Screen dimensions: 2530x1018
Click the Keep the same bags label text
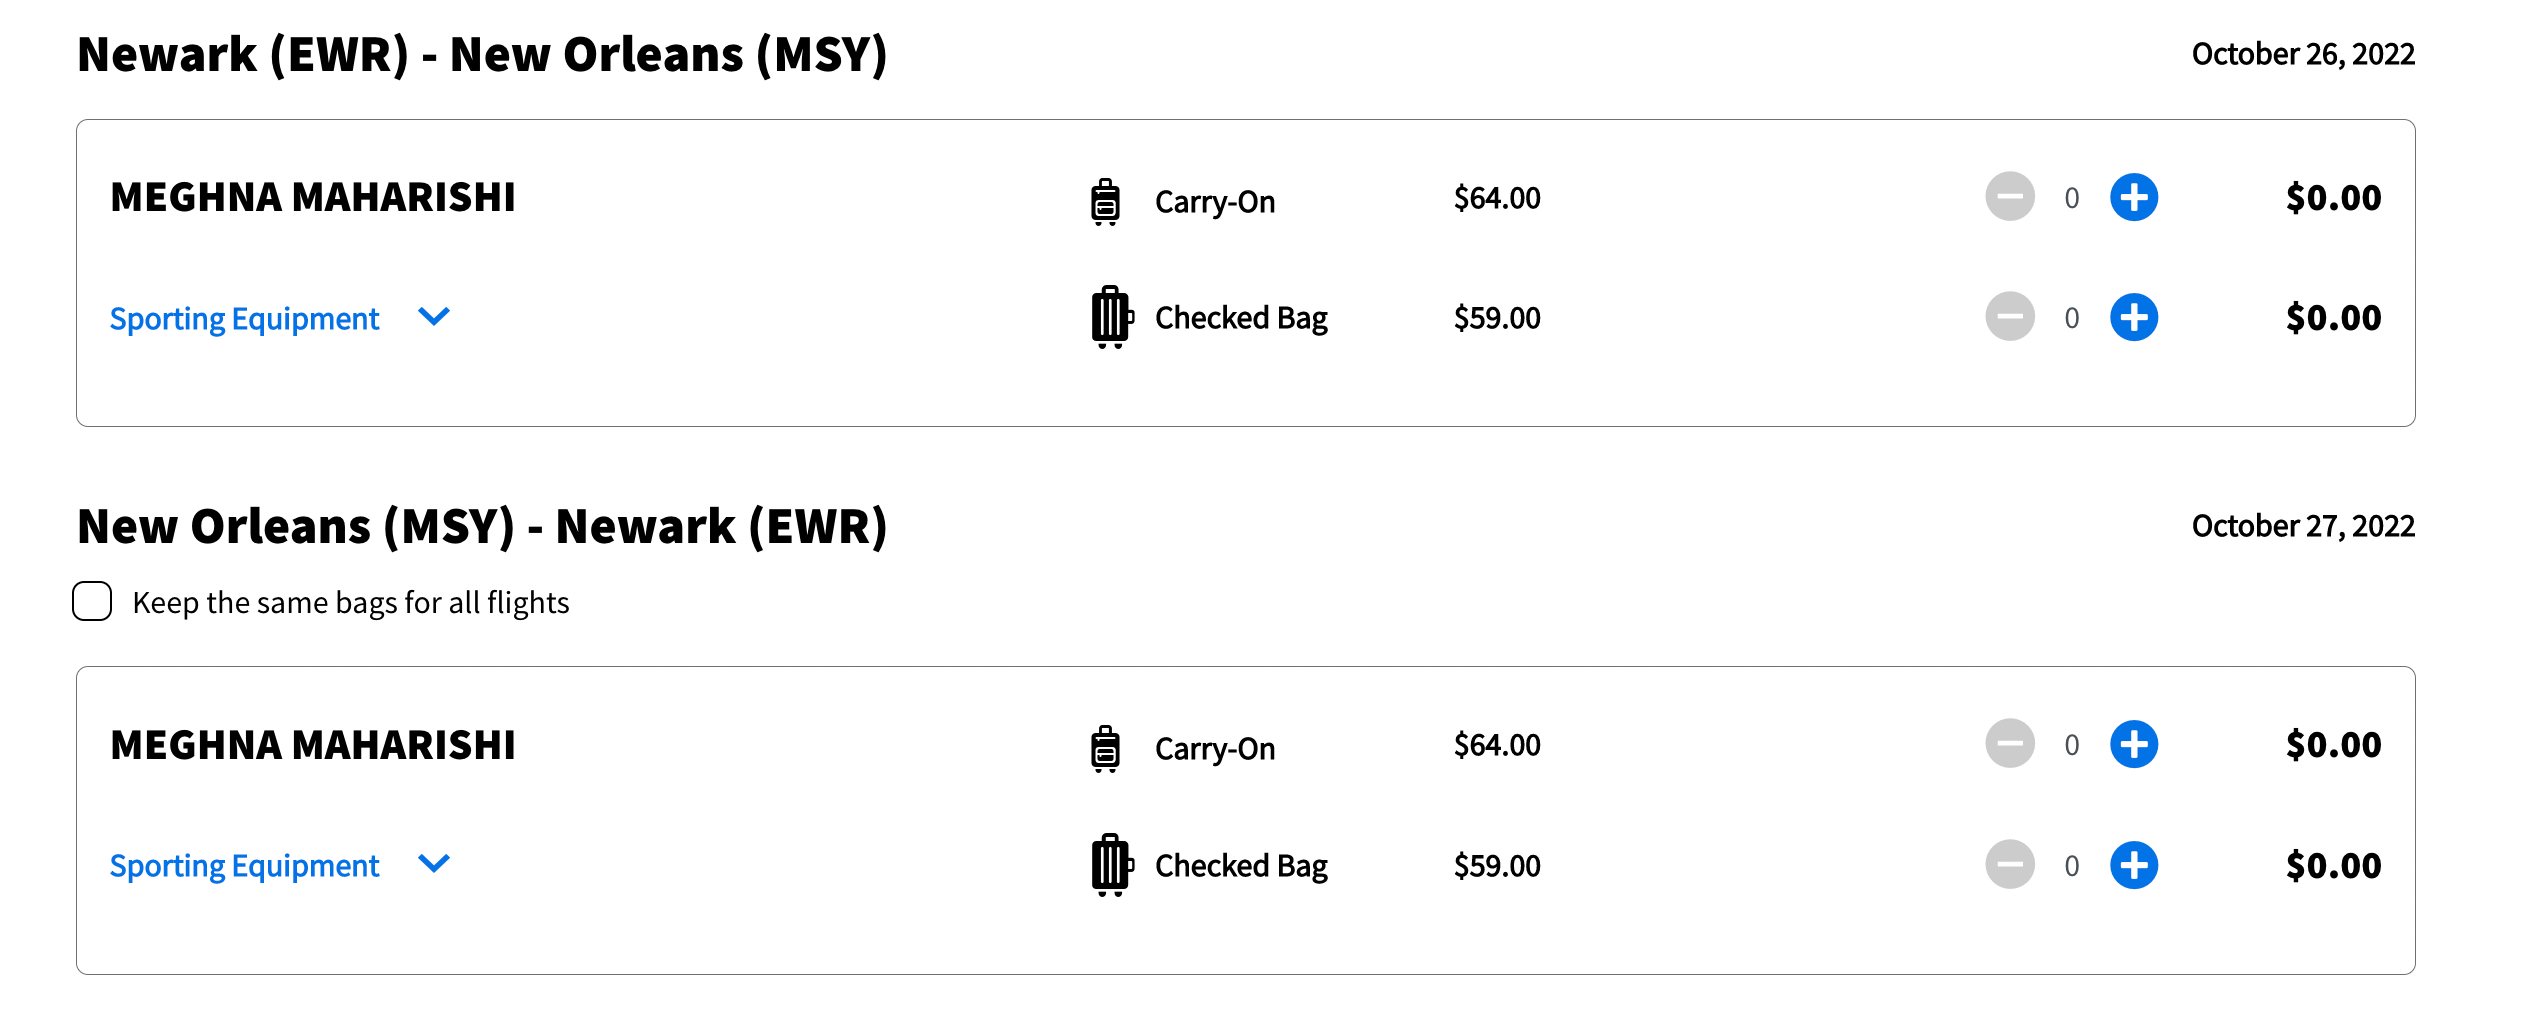350,603
